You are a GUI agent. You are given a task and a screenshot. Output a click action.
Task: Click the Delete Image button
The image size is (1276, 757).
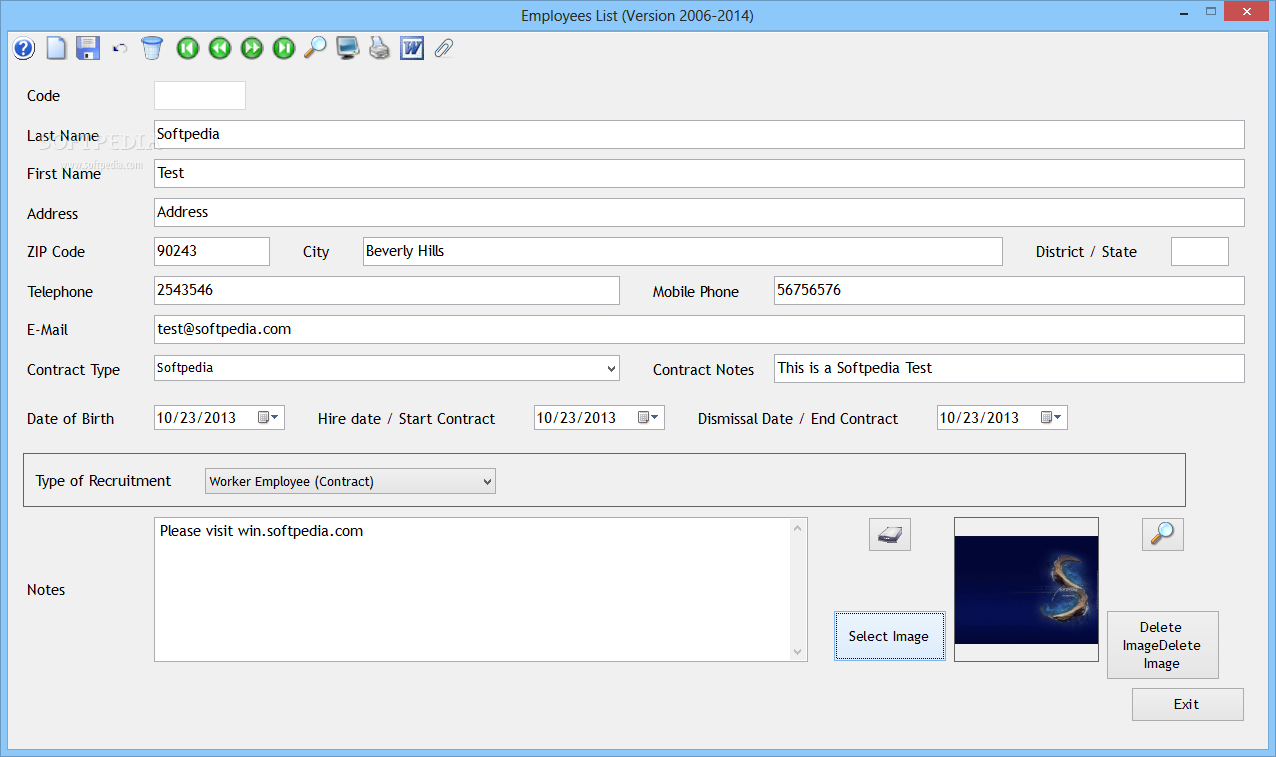[1162, 645]
